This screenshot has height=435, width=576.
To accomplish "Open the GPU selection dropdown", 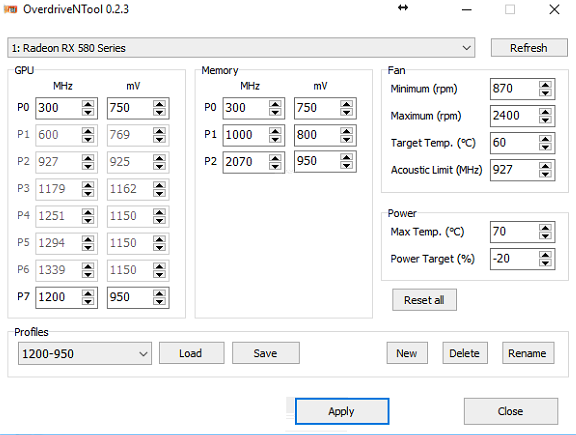I will 241,48.
